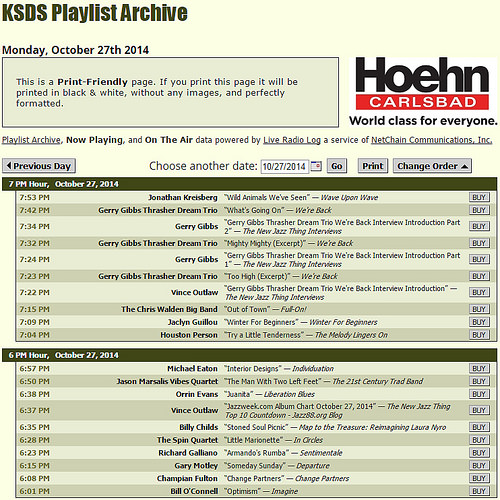The width and height of the screenshot is (500, 500).
Task: Visit NetChain Communications, Inc. link
Action: 432,140
